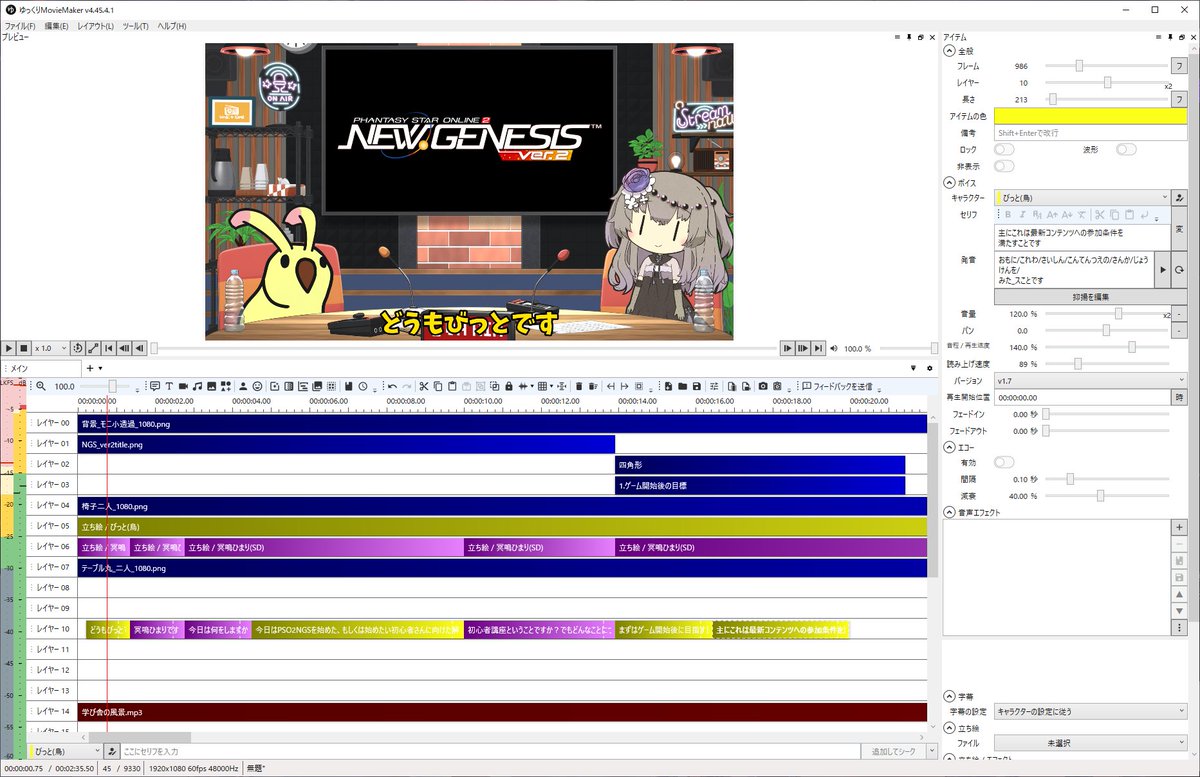This screenshot has width=1200, height=777.
Task: Step forward one frame in preview
Action: (x=788, y=348)
